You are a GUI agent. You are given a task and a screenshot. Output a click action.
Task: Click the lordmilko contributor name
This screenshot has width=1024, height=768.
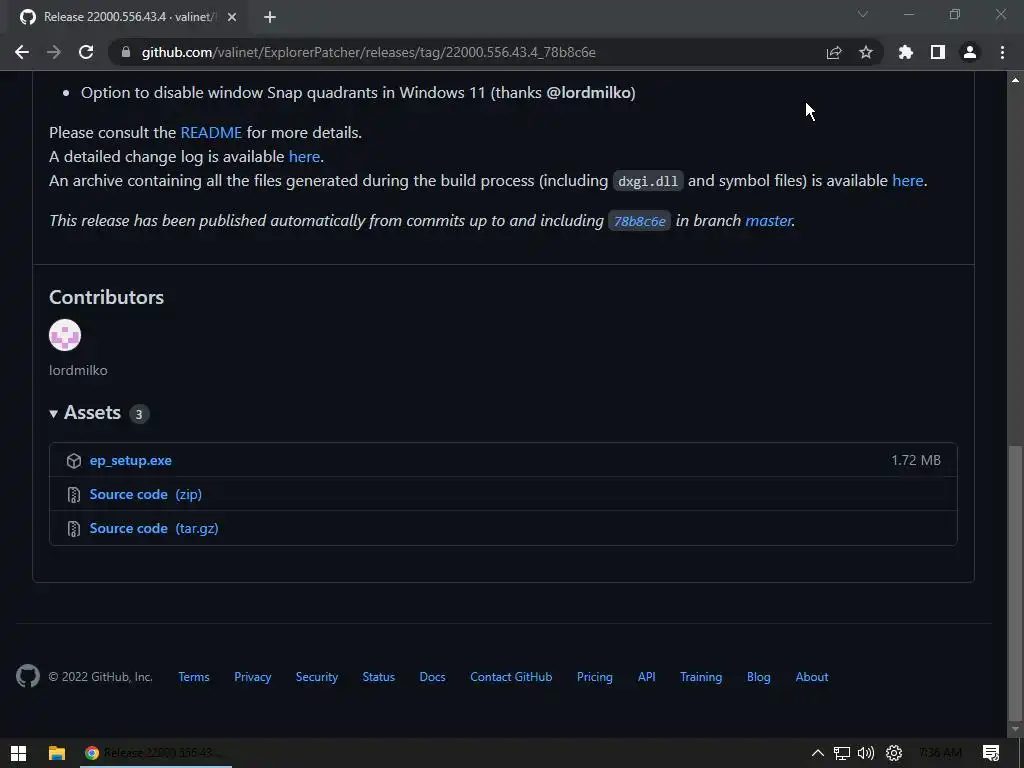78,370
